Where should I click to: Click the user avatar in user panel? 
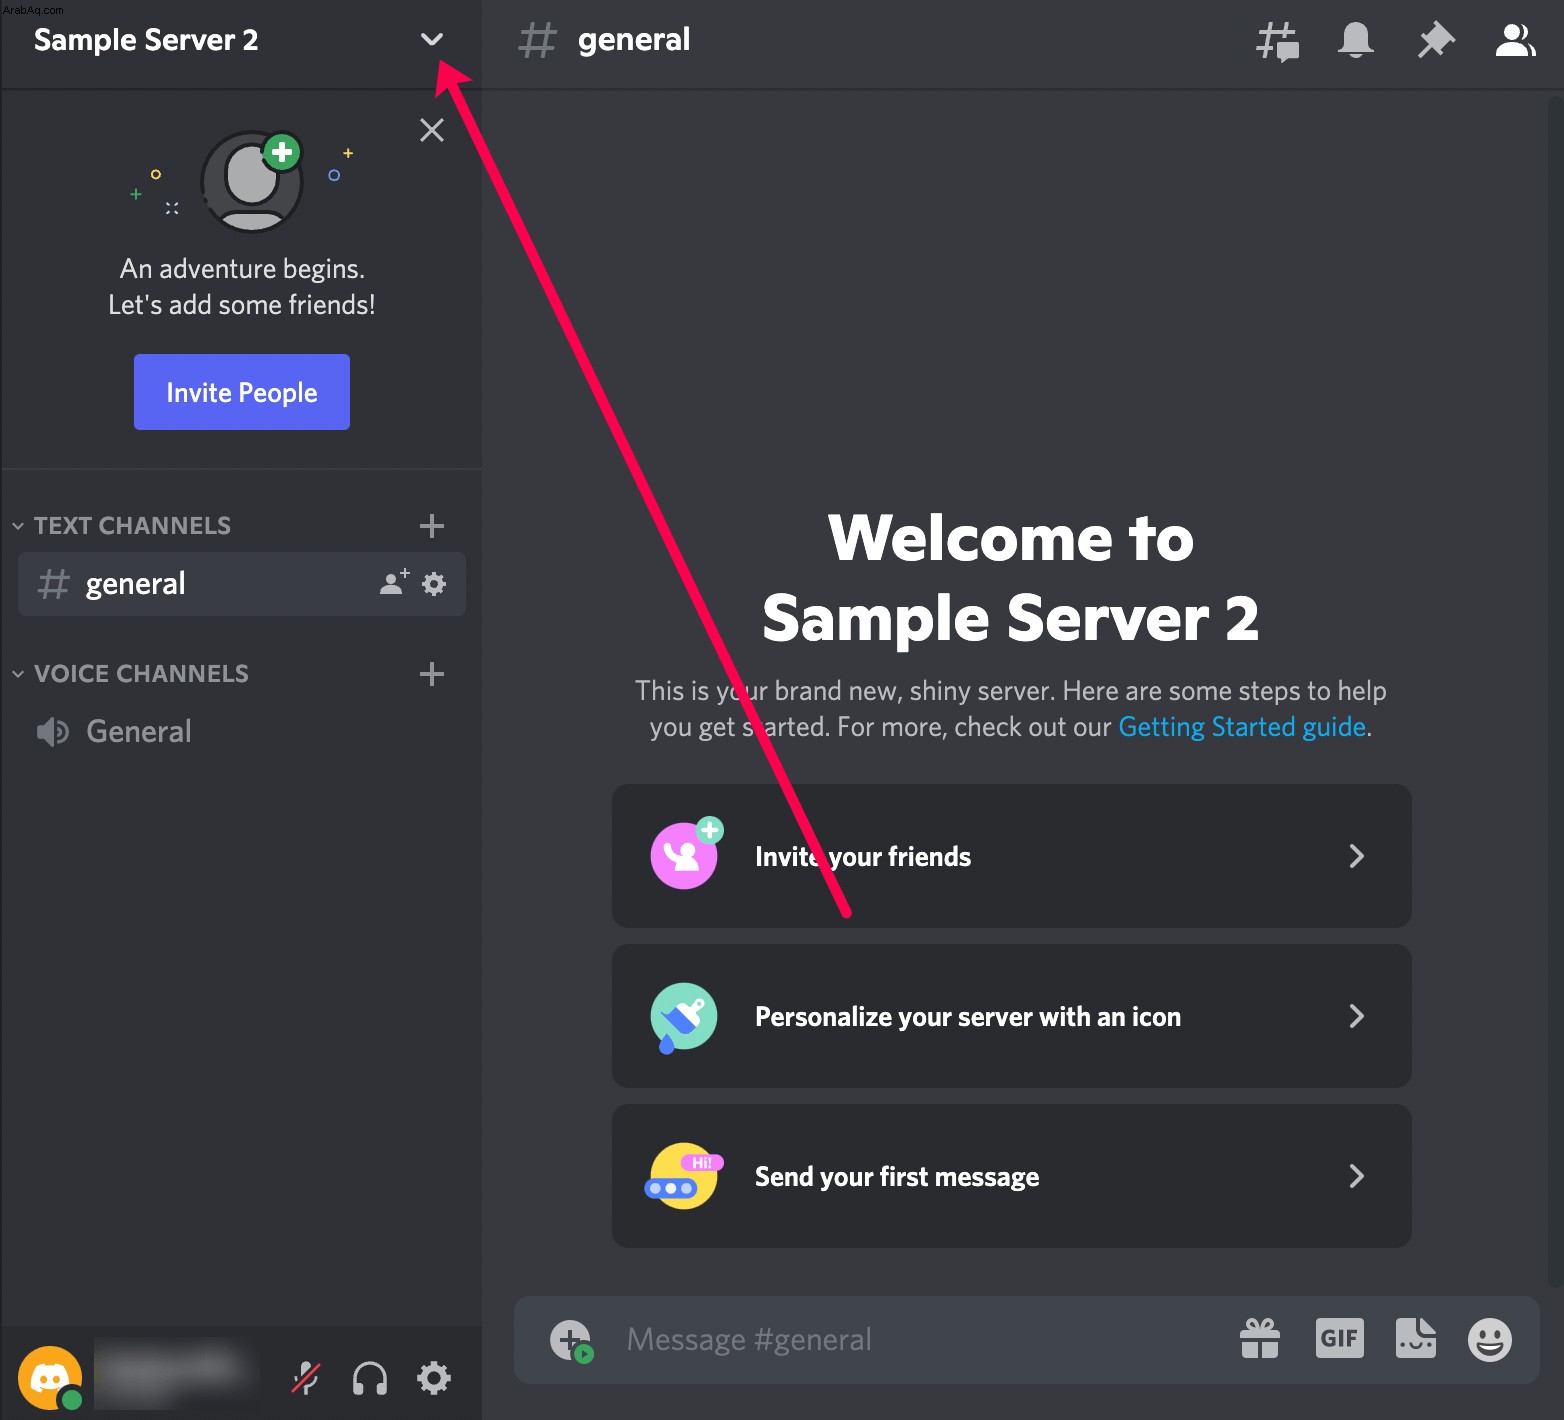(x=50, y=1377)
